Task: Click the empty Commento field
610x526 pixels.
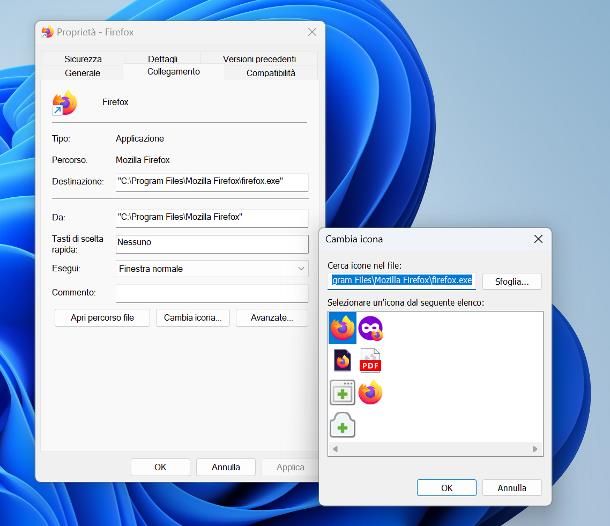Action: point(212,293)
